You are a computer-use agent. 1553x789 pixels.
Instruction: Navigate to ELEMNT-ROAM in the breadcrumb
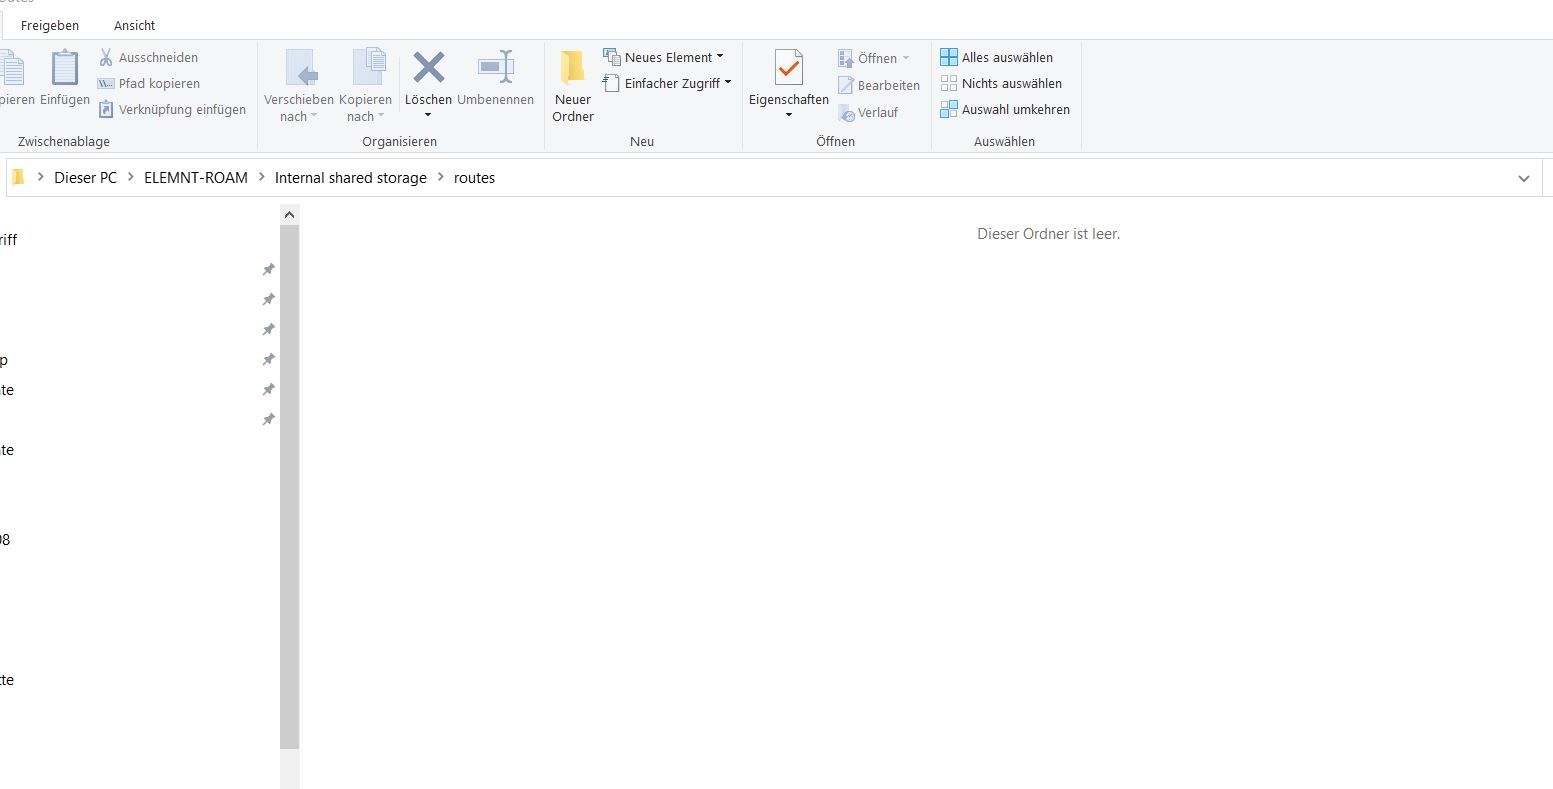[x=195, y=178]
